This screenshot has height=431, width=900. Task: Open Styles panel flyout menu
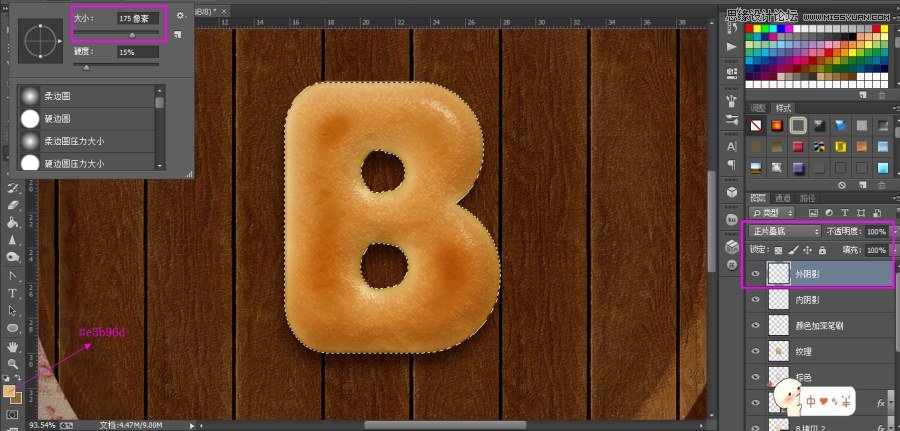pyautogui.click(x=895, y=108)
